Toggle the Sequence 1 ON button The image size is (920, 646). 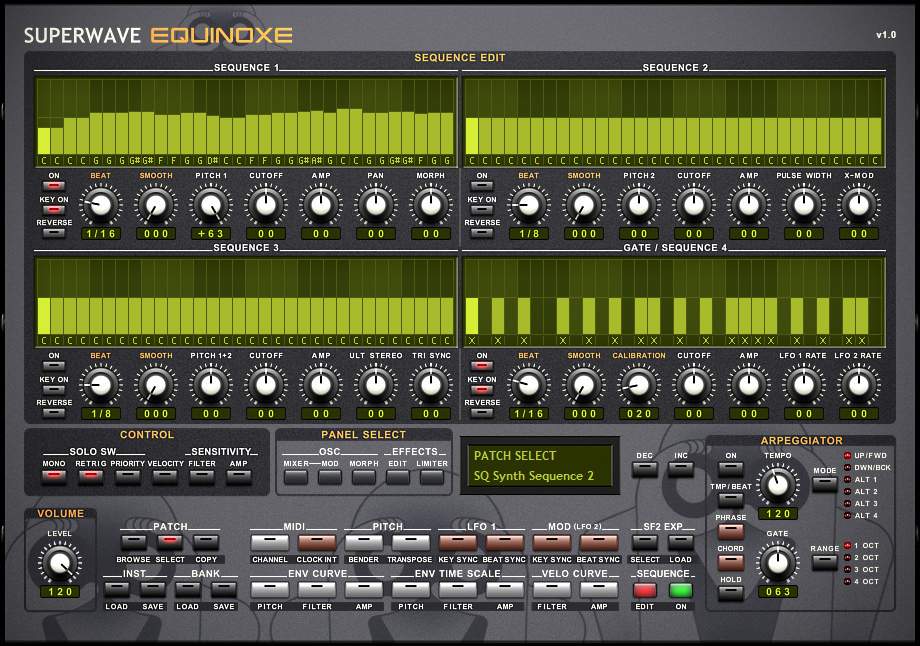(x=54, y=187)
